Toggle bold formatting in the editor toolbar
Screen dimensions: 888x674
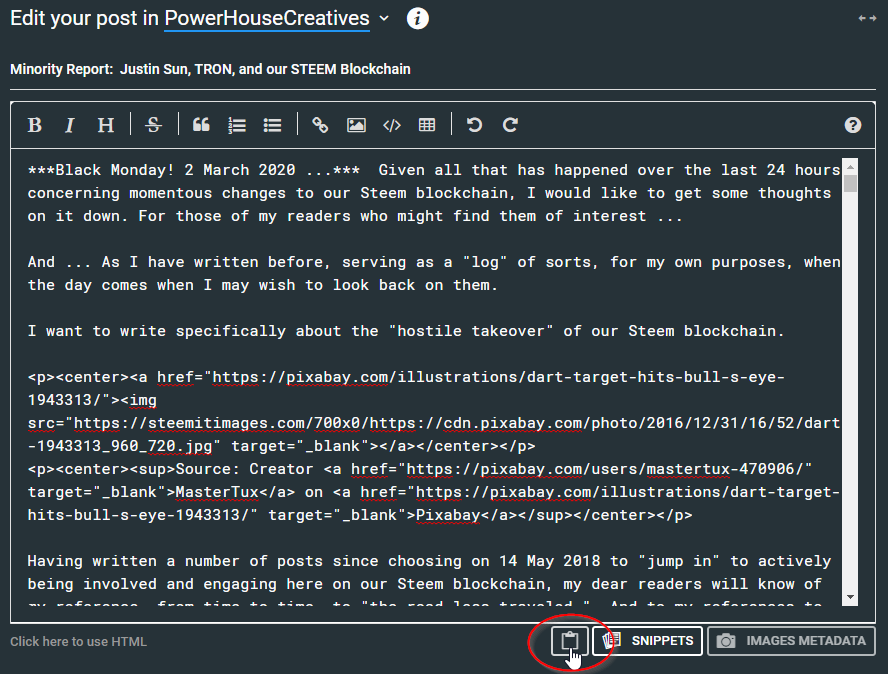point(34,125)
